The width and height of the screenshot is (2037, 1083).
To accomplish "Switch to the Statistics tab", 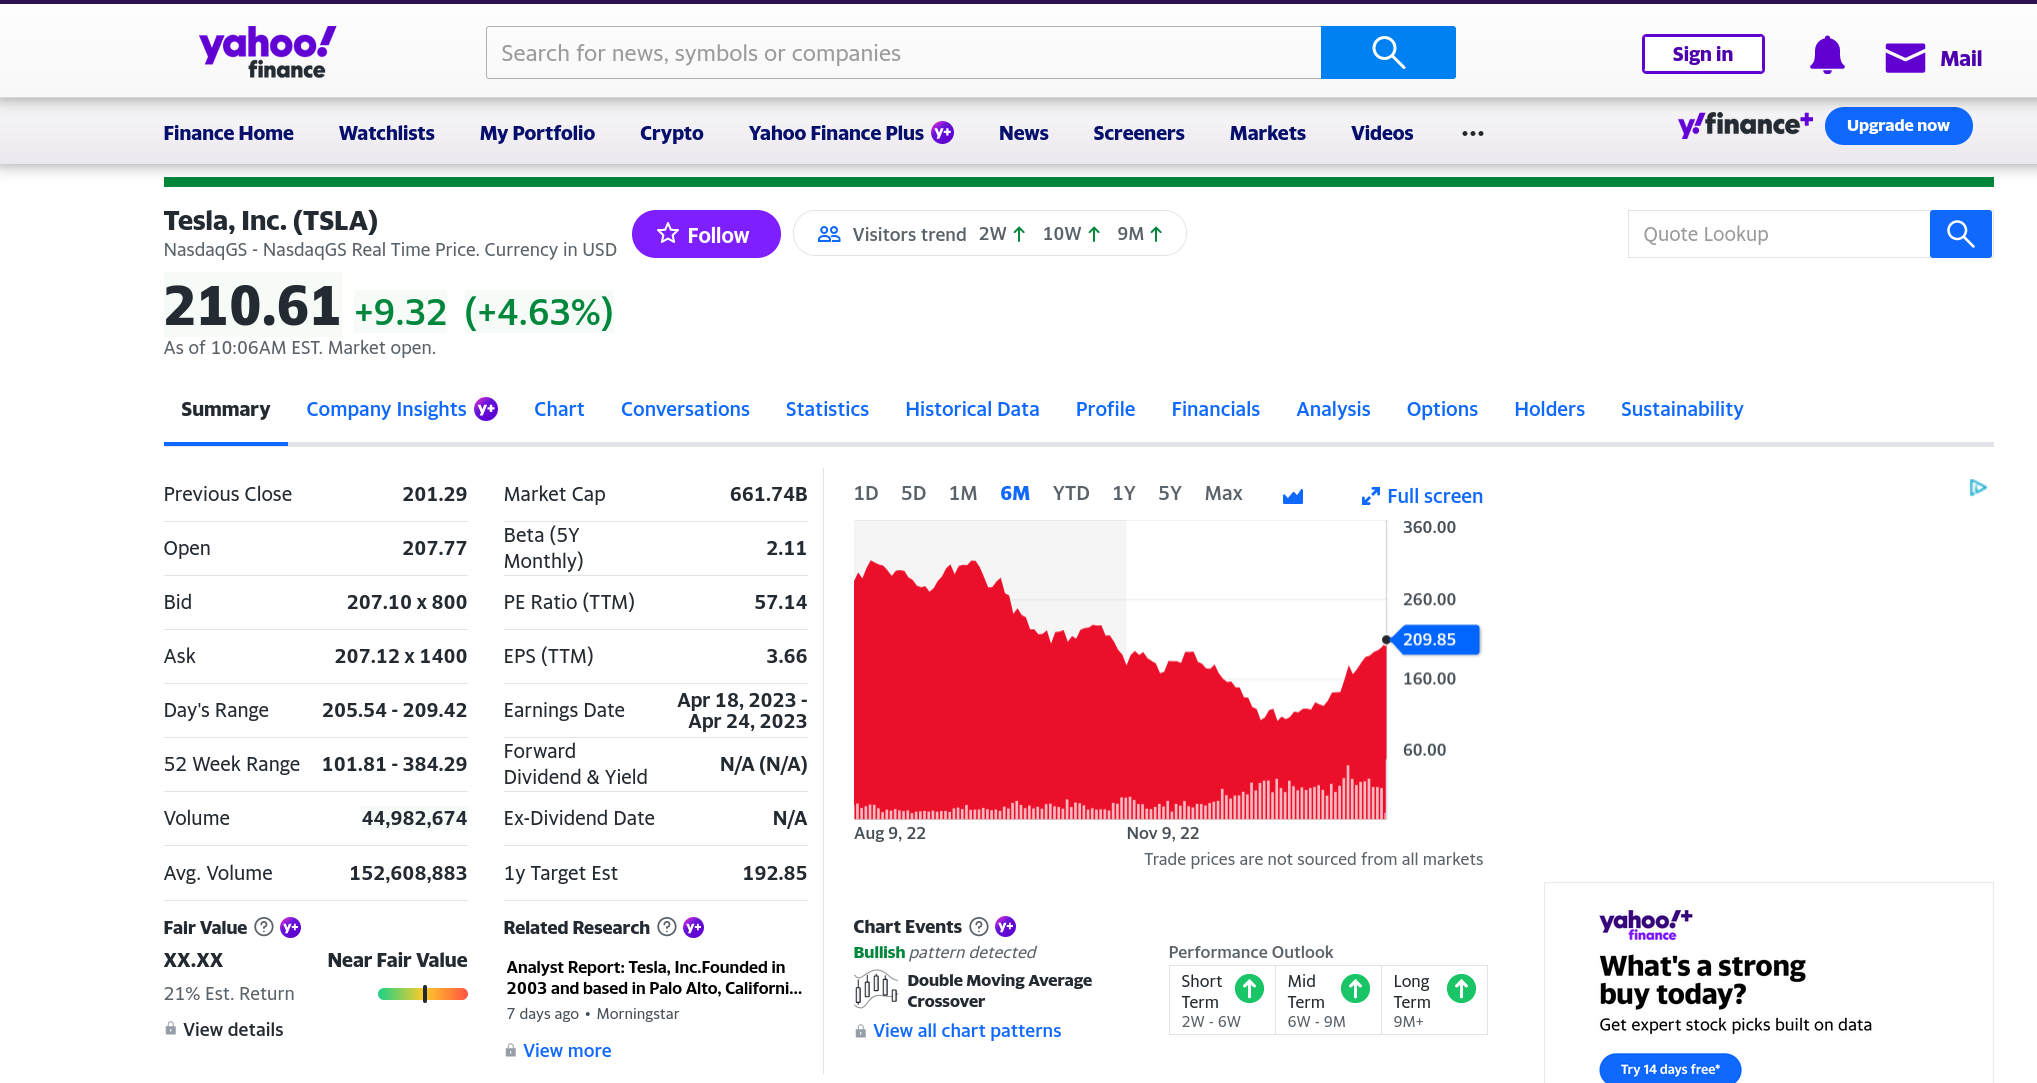I will (827, 409).
